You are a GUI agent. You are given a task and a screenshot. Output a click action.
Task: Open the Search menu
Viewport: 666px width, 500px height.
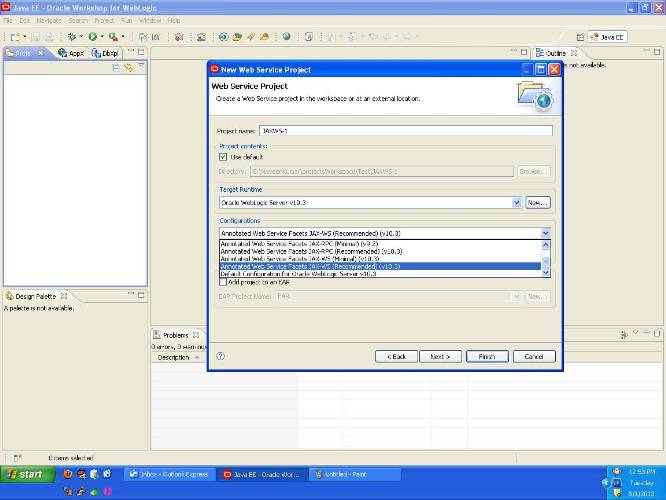coord(78,20)
